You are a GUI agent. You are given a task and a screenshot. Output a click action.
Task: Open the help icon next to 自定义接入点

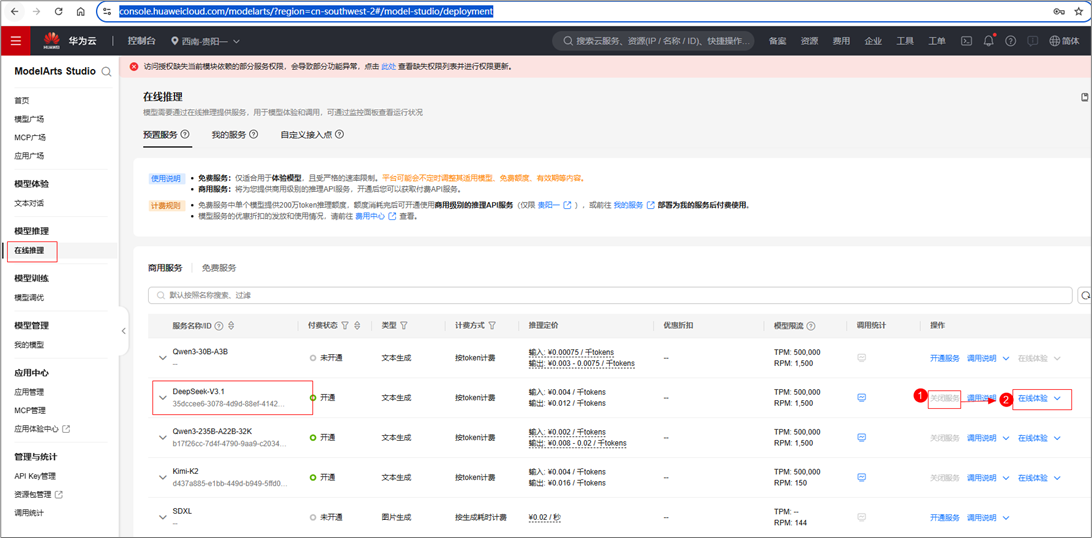click(x=339, y=134)
